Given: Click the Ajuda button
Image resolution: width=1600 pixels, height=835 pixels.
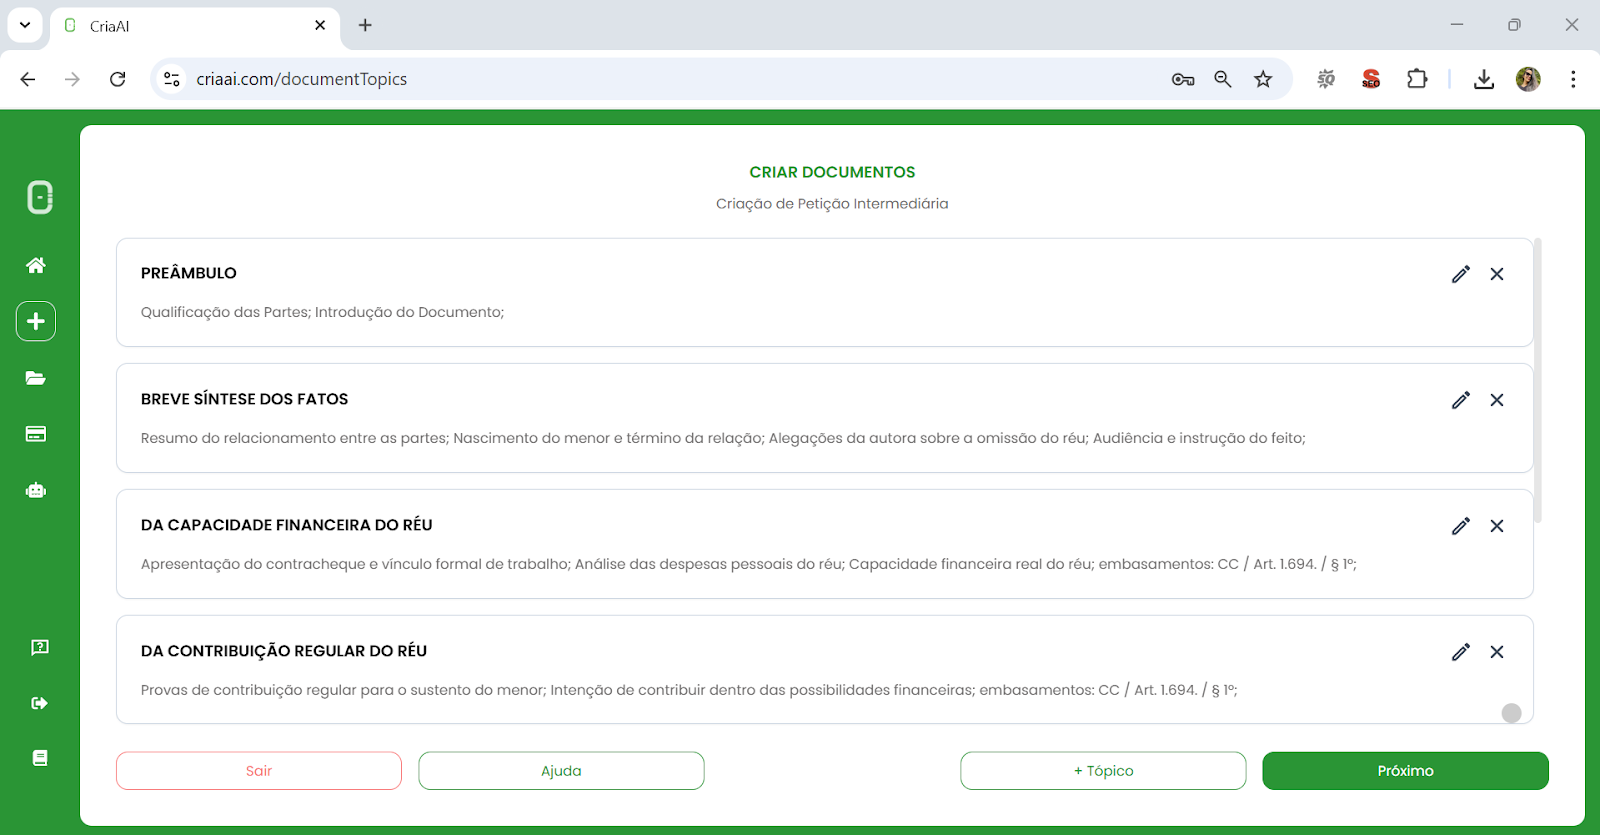Looking at the screenshot, I should click(x=561, y=771).
